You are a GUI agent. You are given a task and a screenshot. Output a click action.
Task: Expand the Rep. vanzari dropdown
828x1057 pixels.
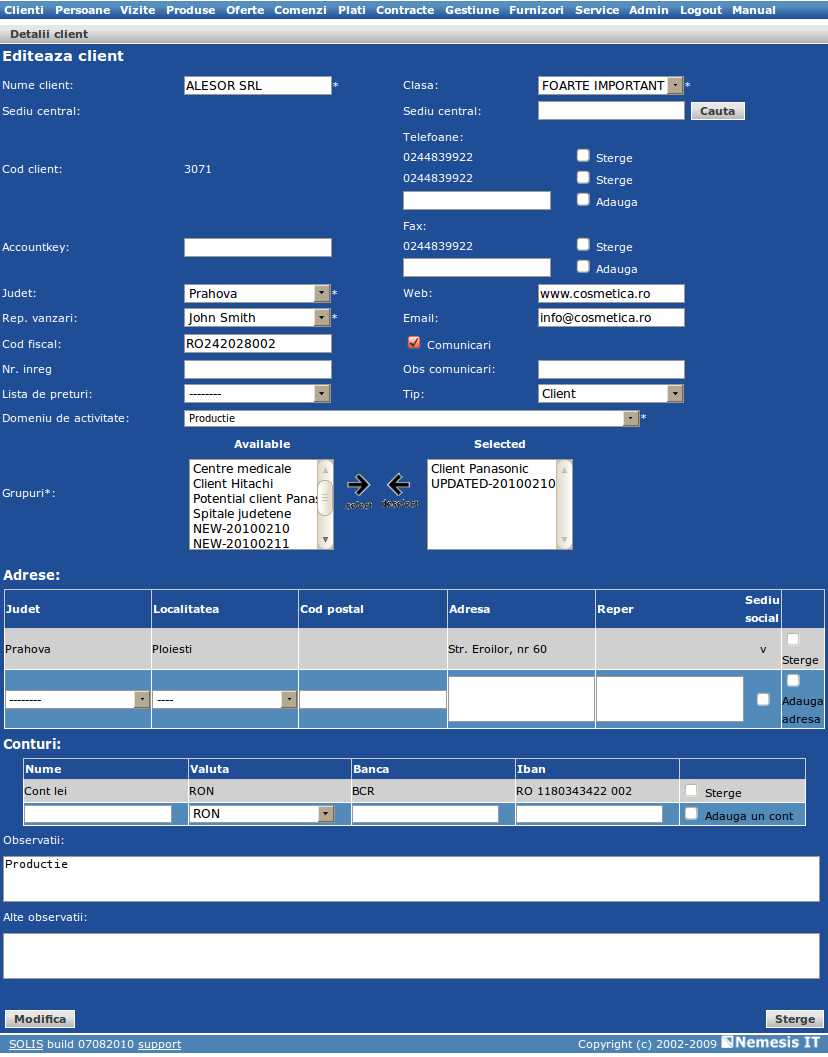point(257,318)
